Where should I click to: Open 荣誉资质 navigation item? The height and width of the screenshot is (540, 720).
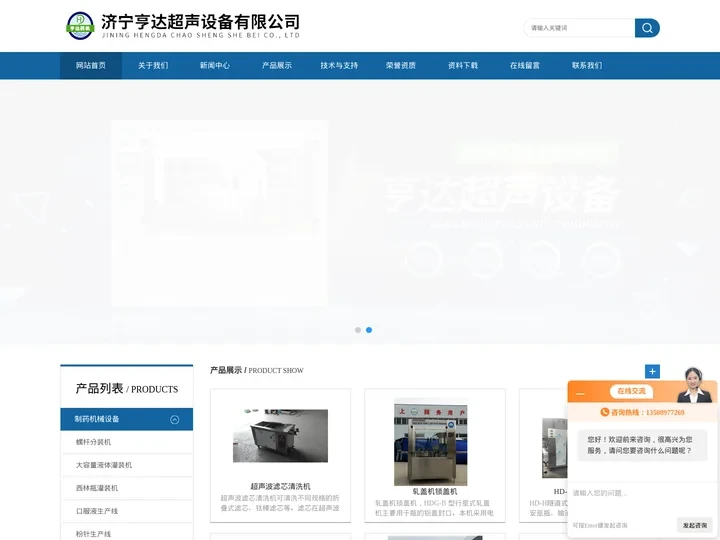coord(401,66)
